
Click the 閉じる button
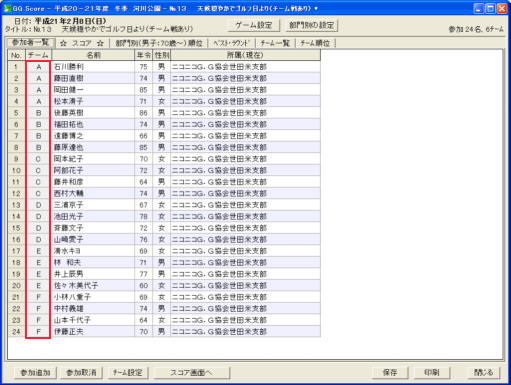point(483,372)
